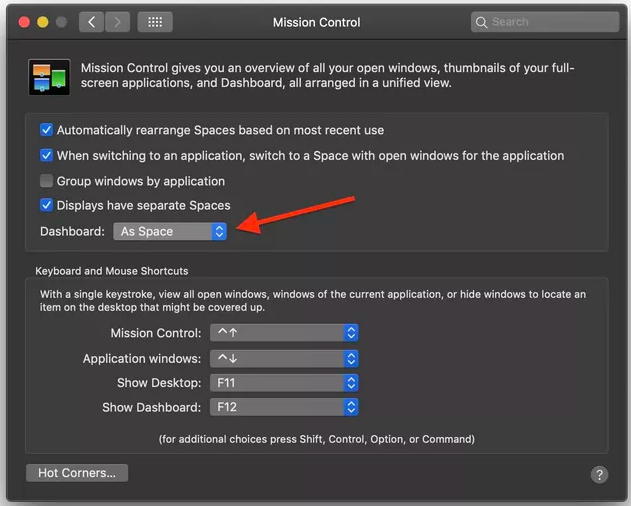
Task: Open the Application windows shortcut dropdown
Action: [284, 358]
